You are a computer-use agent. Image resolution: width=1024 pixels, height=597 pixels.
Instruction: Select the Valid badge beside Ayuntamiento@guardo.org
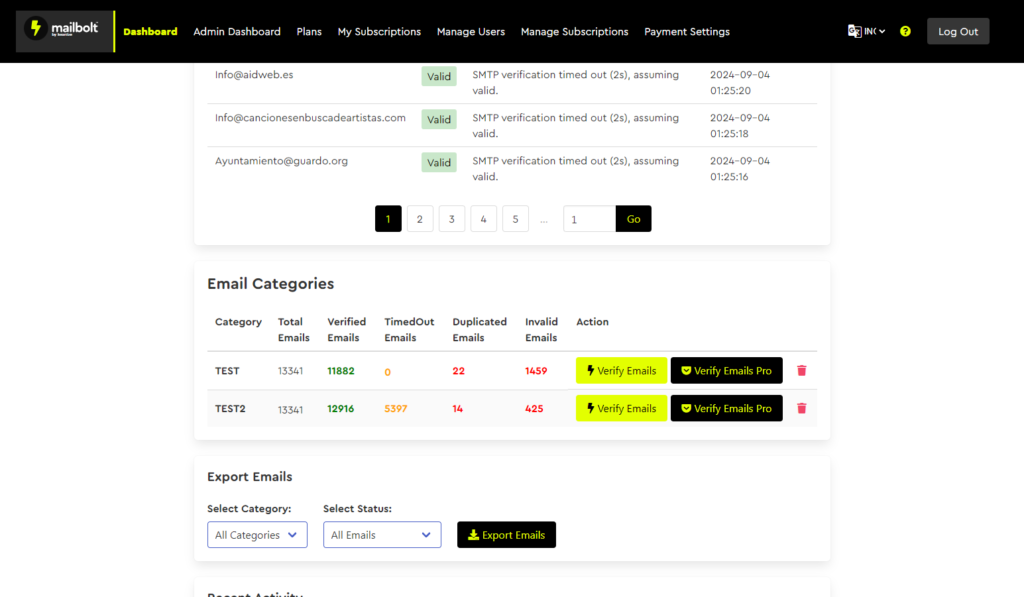(x=438, y=161)
